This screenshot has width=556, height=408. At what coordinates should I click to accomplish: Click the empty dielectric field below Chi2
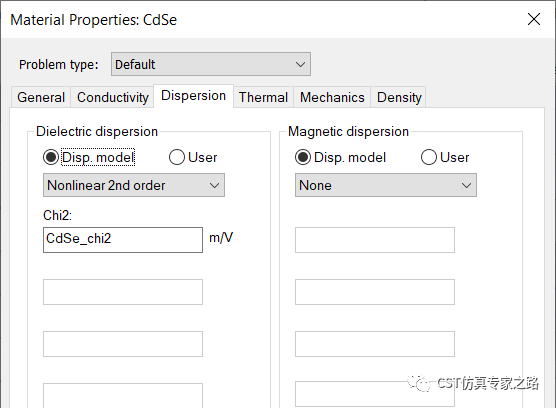click(123, 292)
